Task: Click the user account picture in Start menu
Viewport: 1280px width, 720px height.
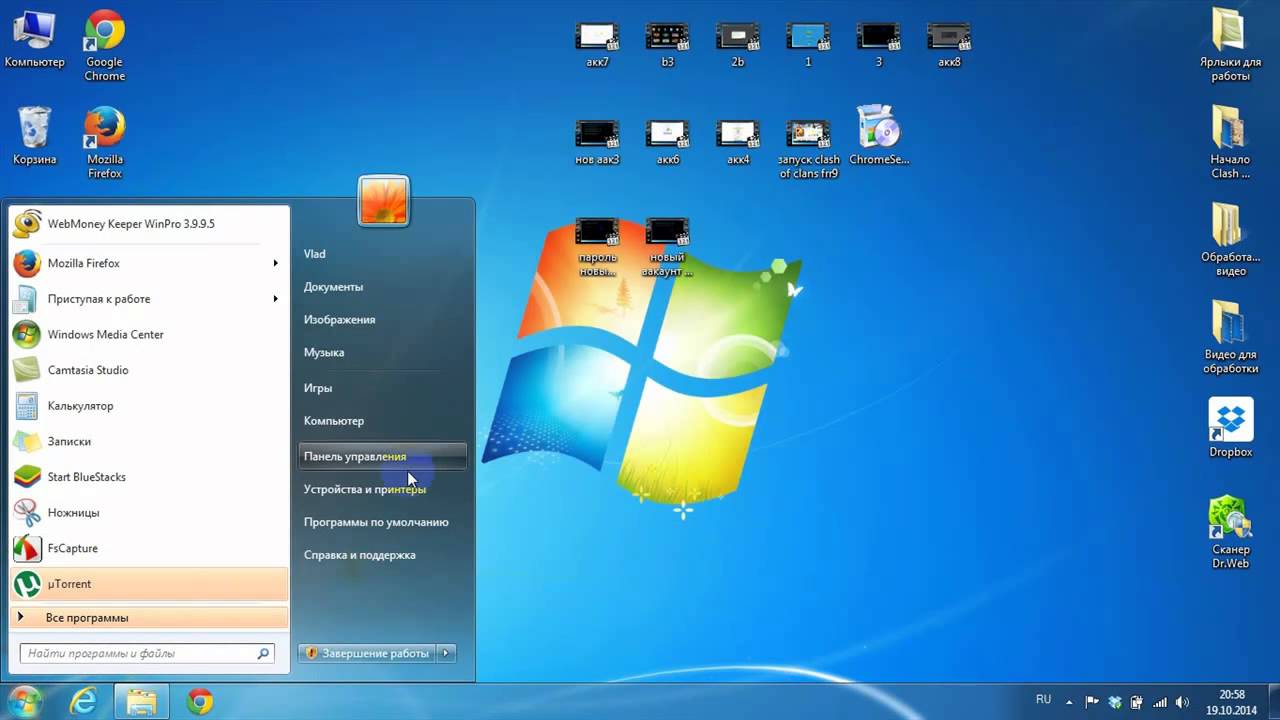Action: (x=383, y=201)
